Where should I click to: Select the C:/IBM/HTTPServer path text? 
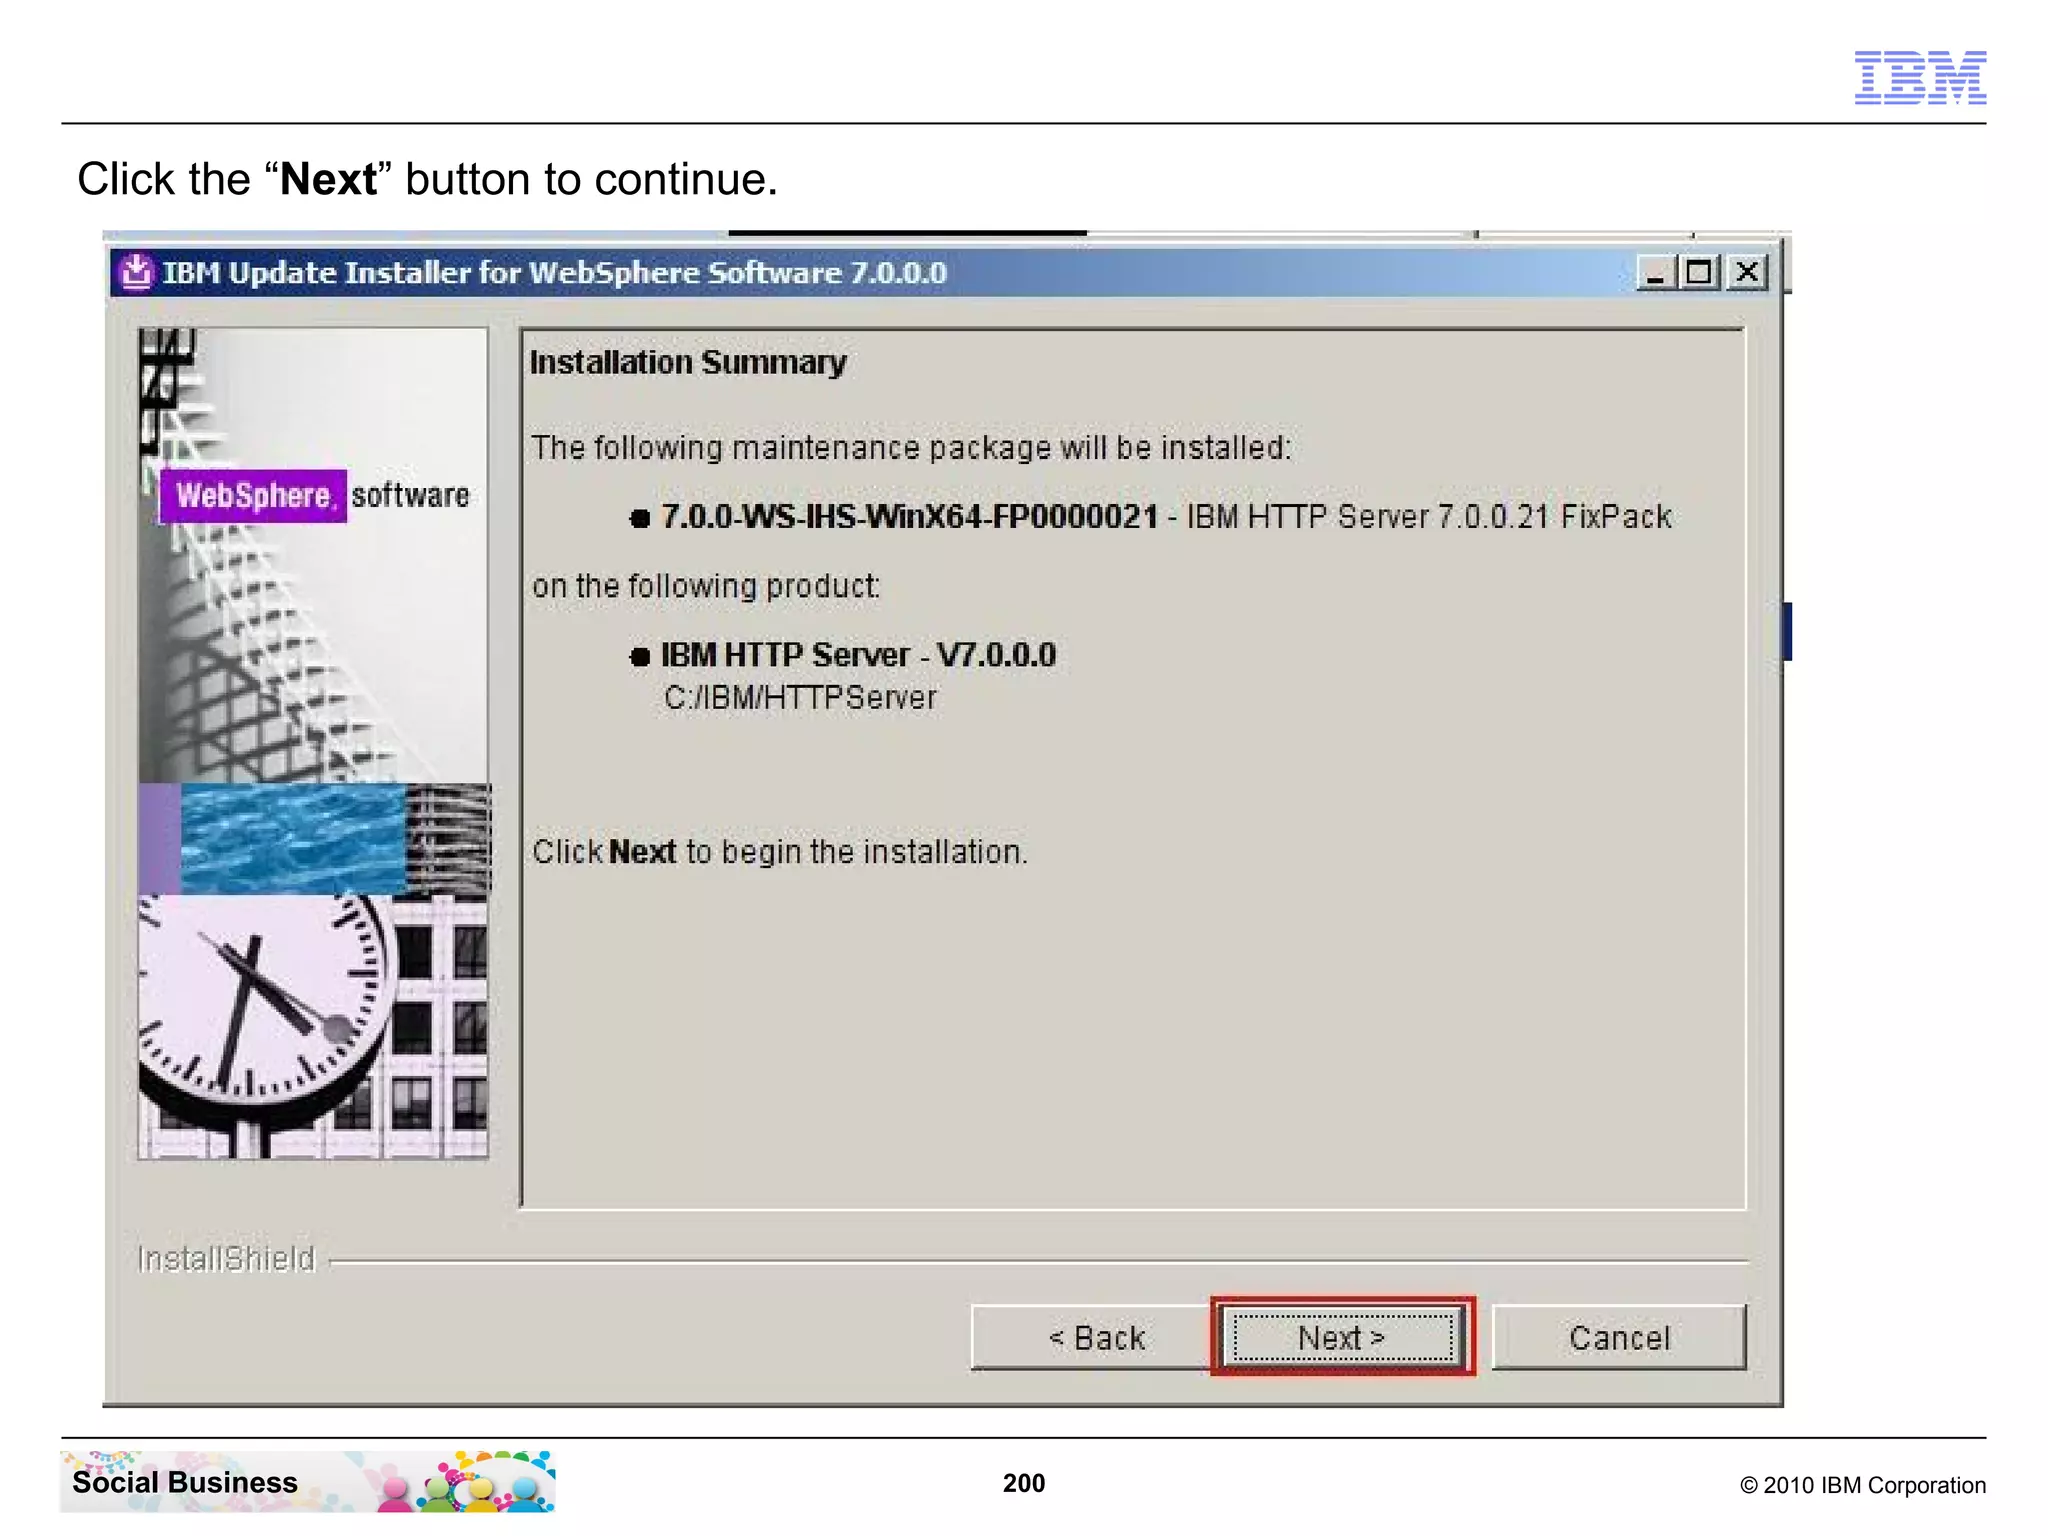click(800, 697)
